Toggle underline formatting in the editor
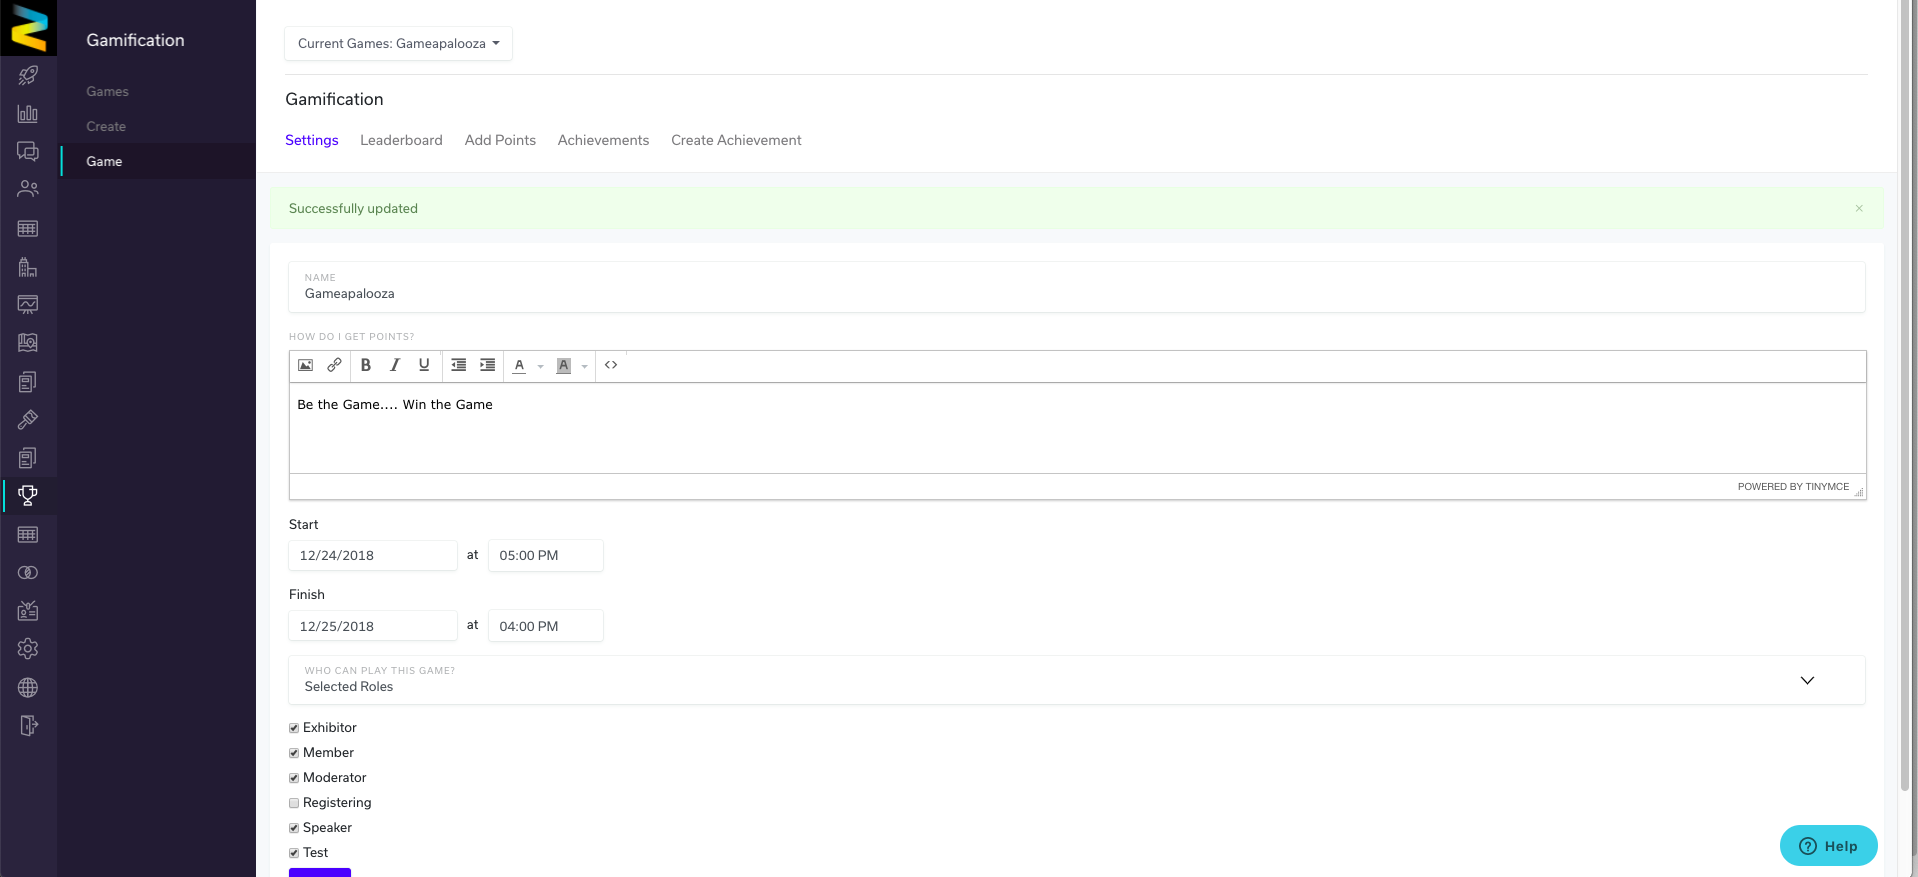The width and height of the screenshot is (1918, 877). click(x=424, y=365)
